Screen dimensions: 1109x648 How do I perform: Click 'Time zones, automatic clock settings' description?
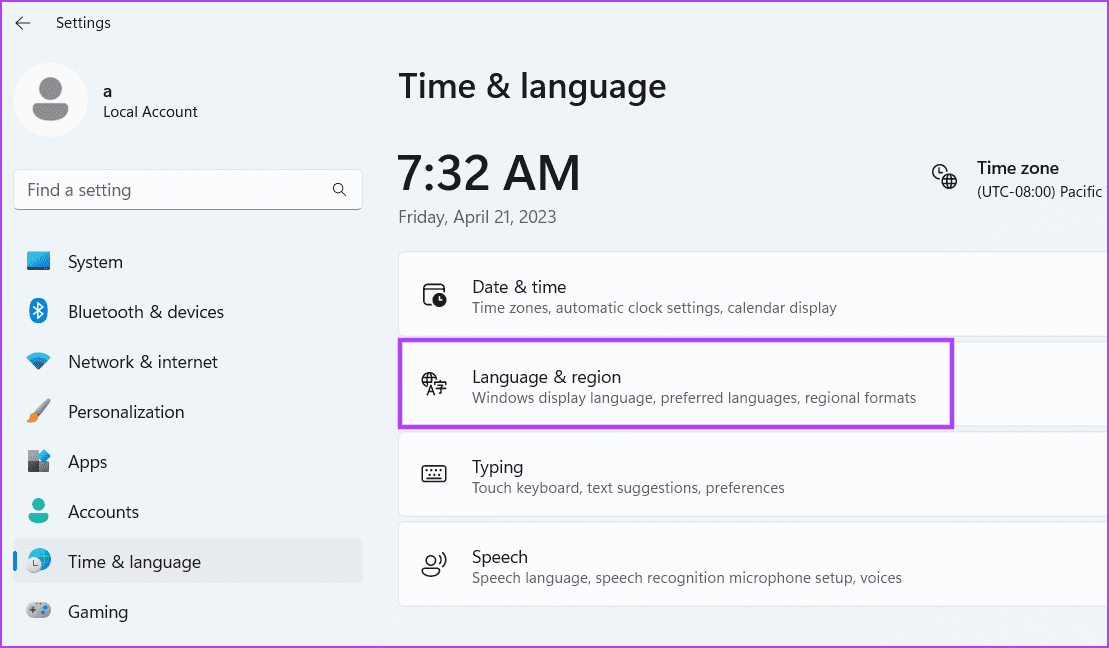(x=654, y=308)
